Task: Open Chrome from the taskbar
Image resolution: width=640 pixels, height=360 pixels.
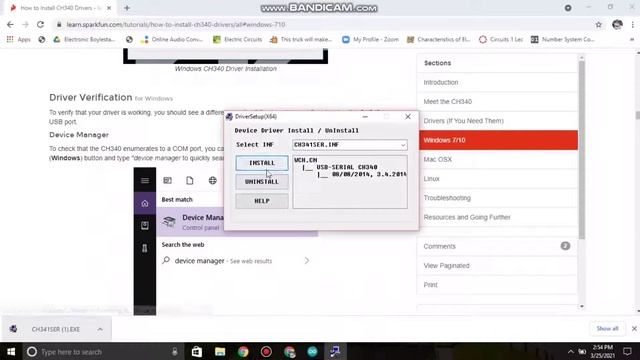Action: click(243, 351)
